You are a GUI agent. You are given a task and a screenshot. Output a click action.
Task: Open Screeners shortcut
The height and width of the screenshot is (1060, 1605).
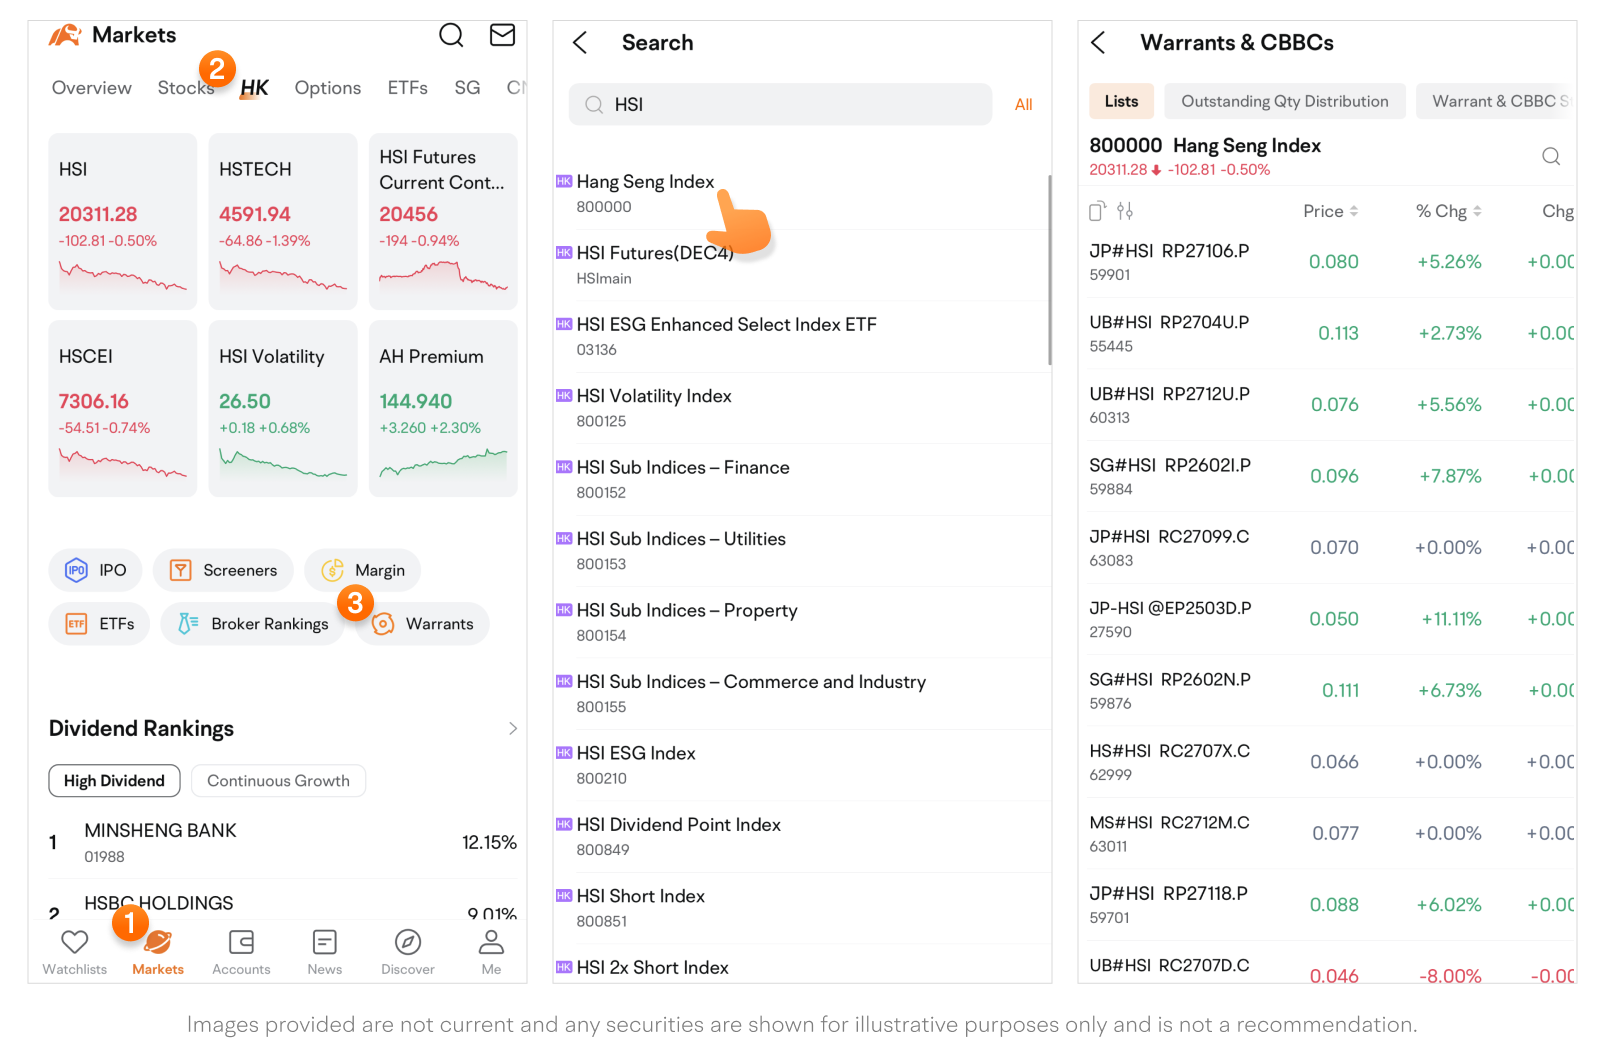click(x=223, y=570)
